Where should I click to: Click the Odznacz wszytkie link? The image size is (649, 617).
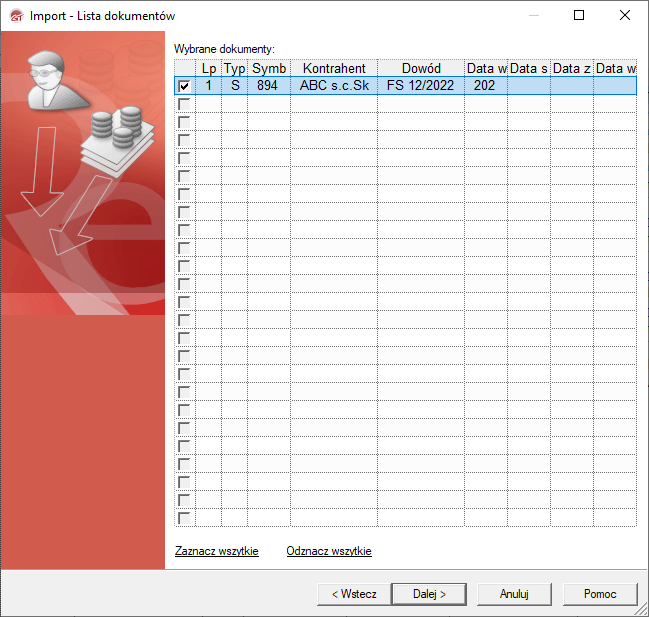[329, 551]
